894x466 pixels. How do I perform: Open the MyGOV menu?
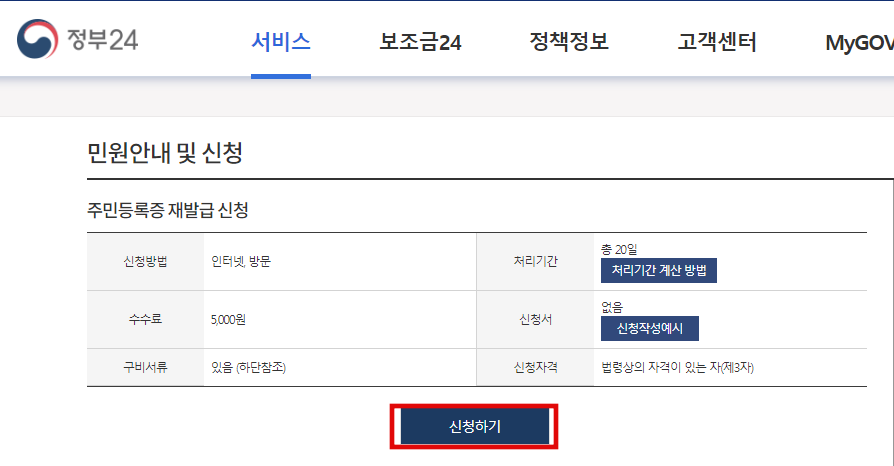pos(859,43)
